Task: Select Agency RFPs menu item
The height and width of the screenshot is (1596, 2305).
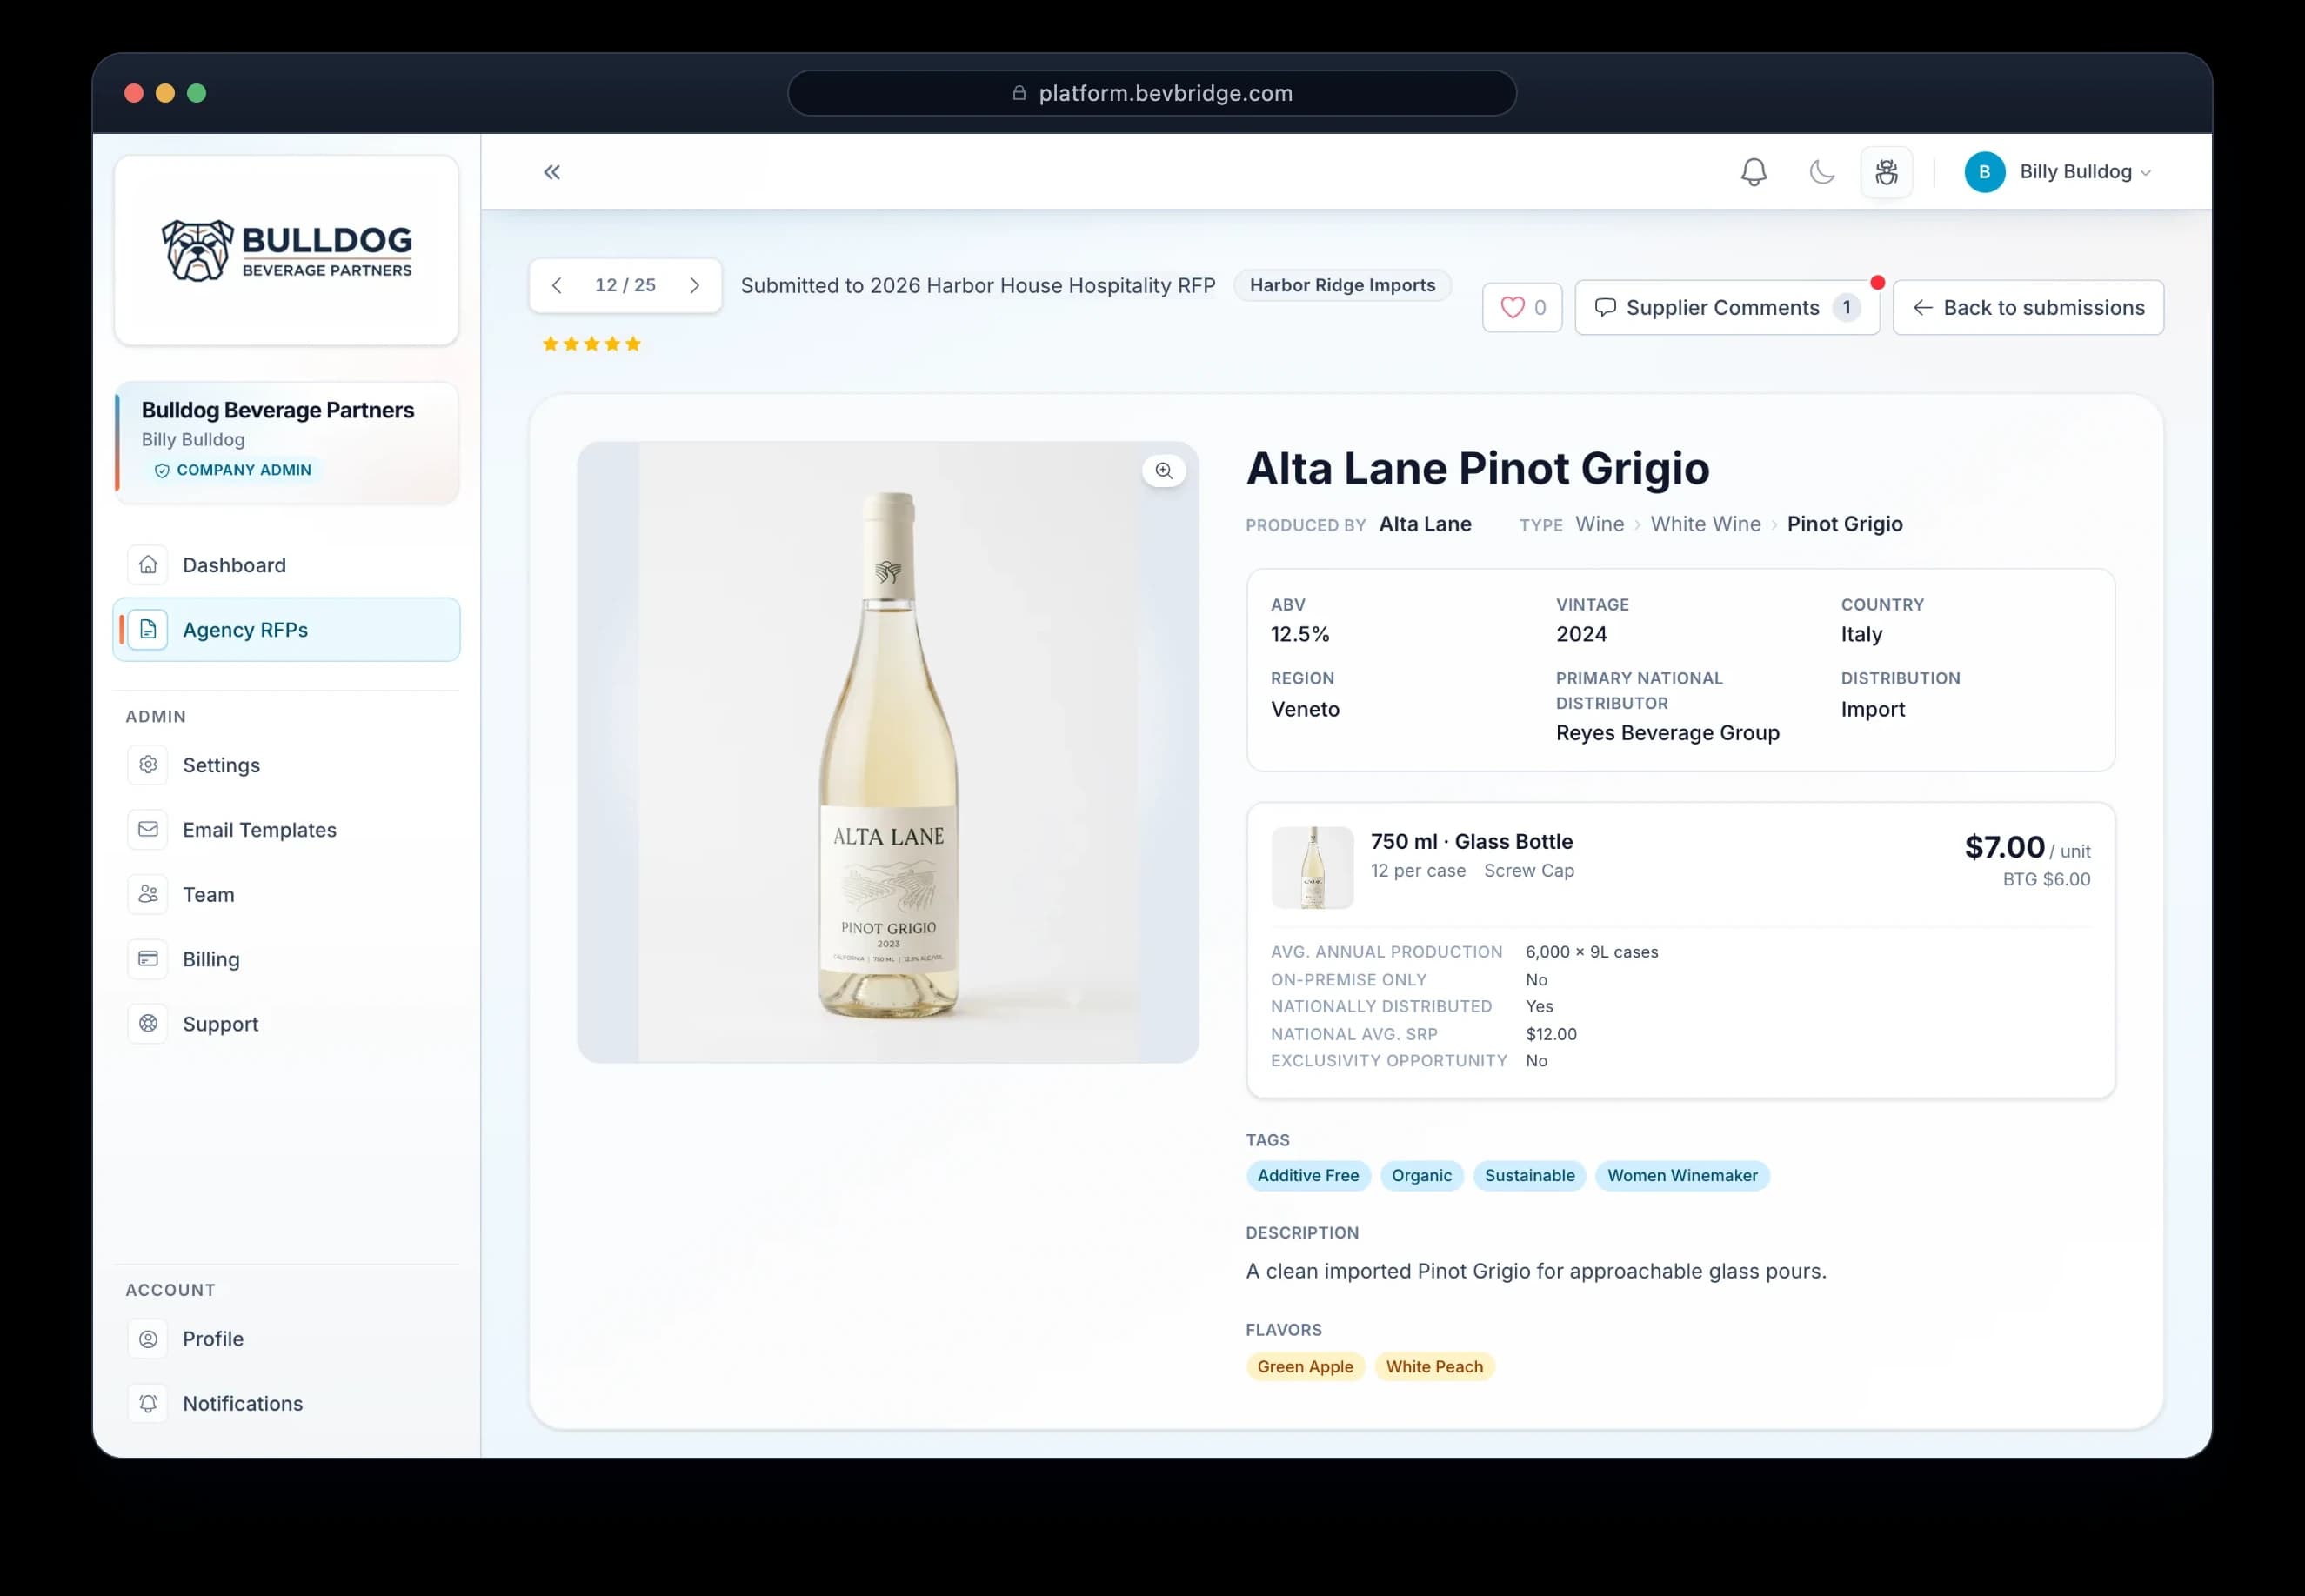Action: [x=286, y=630]
